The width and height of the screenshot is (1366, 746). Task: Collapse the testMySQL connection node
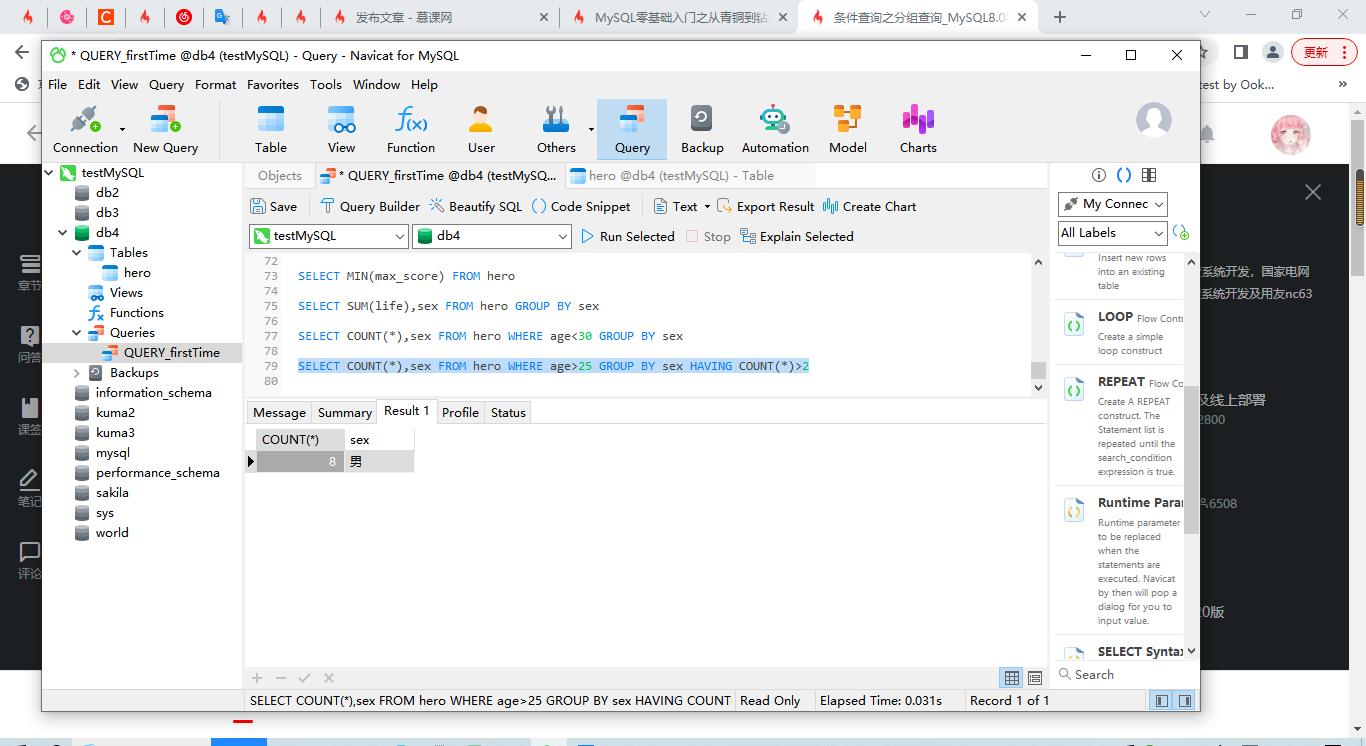[49, 172]
